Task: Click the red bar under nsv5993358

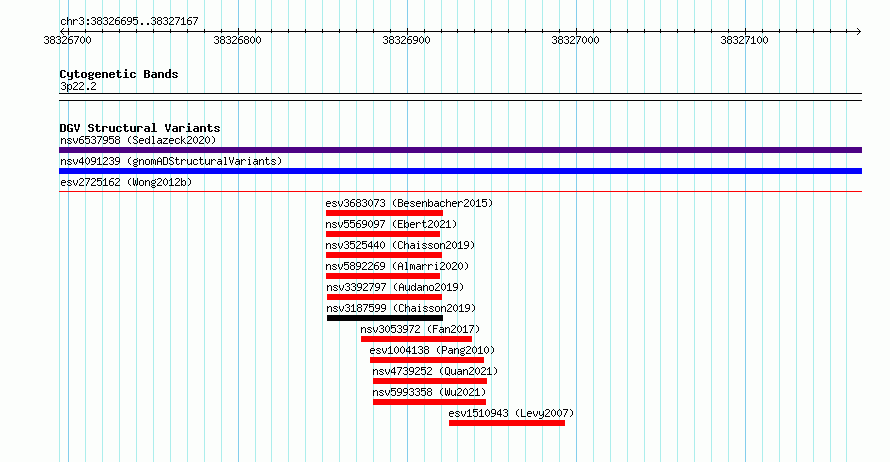Action: click(x=429, y=402)
